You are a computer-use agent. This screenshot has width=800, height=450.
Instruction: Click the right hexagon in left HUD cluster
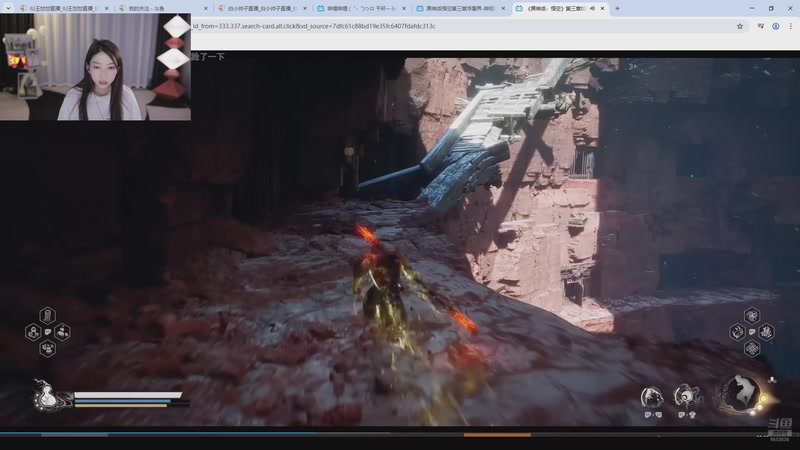tap(62, 333)
